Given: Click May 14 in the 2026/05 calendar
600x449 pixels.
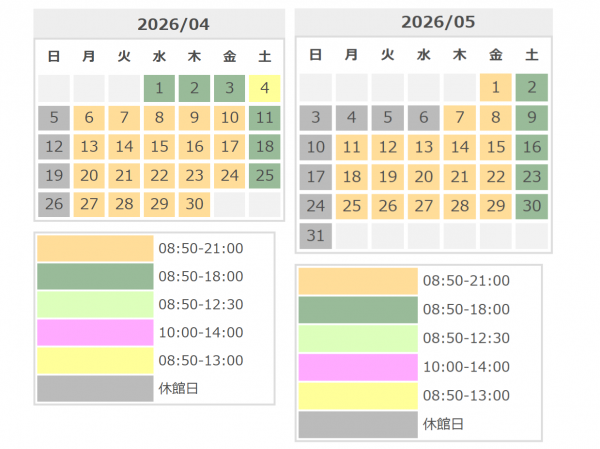Looking at the screenshot, I should (460, 147).
